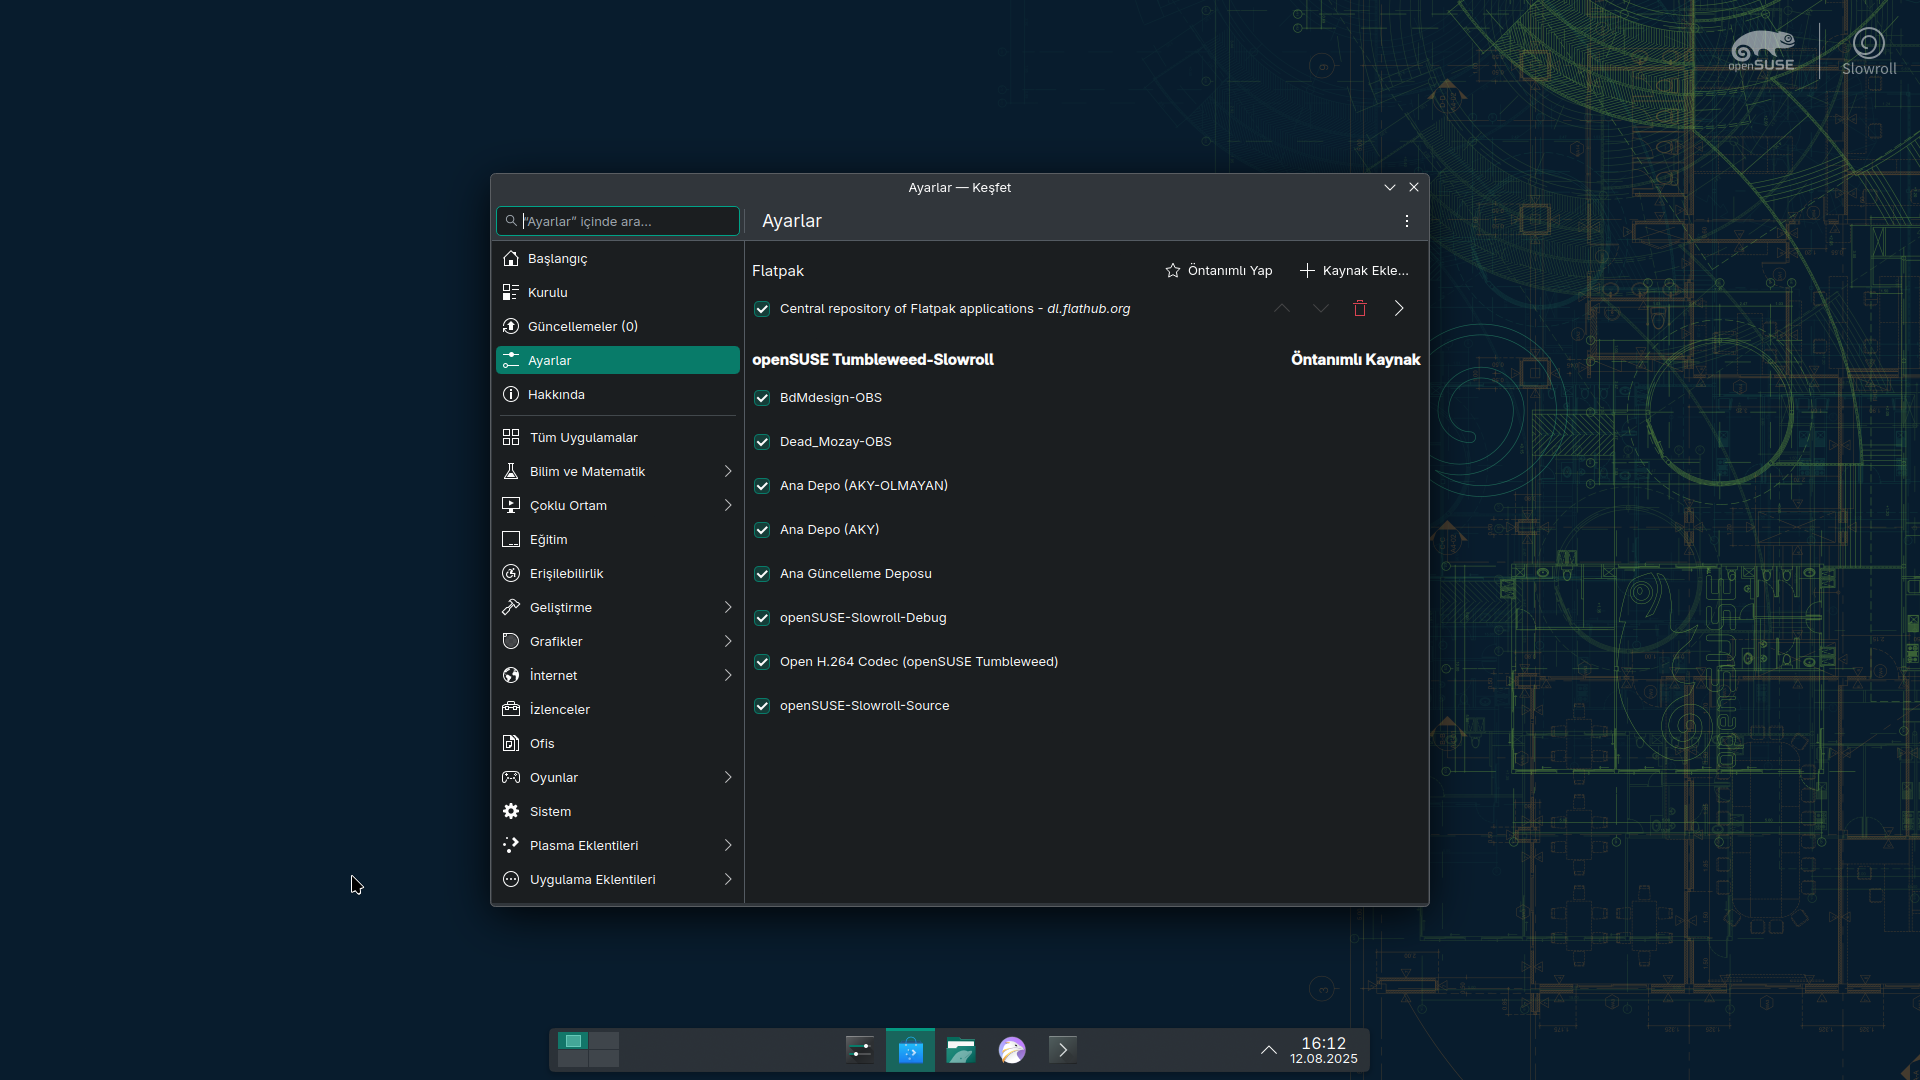1920x1080 pixels.
Task: Open Güncellemeler (0) in the sidebar
Action: click(x=618, y=326)
